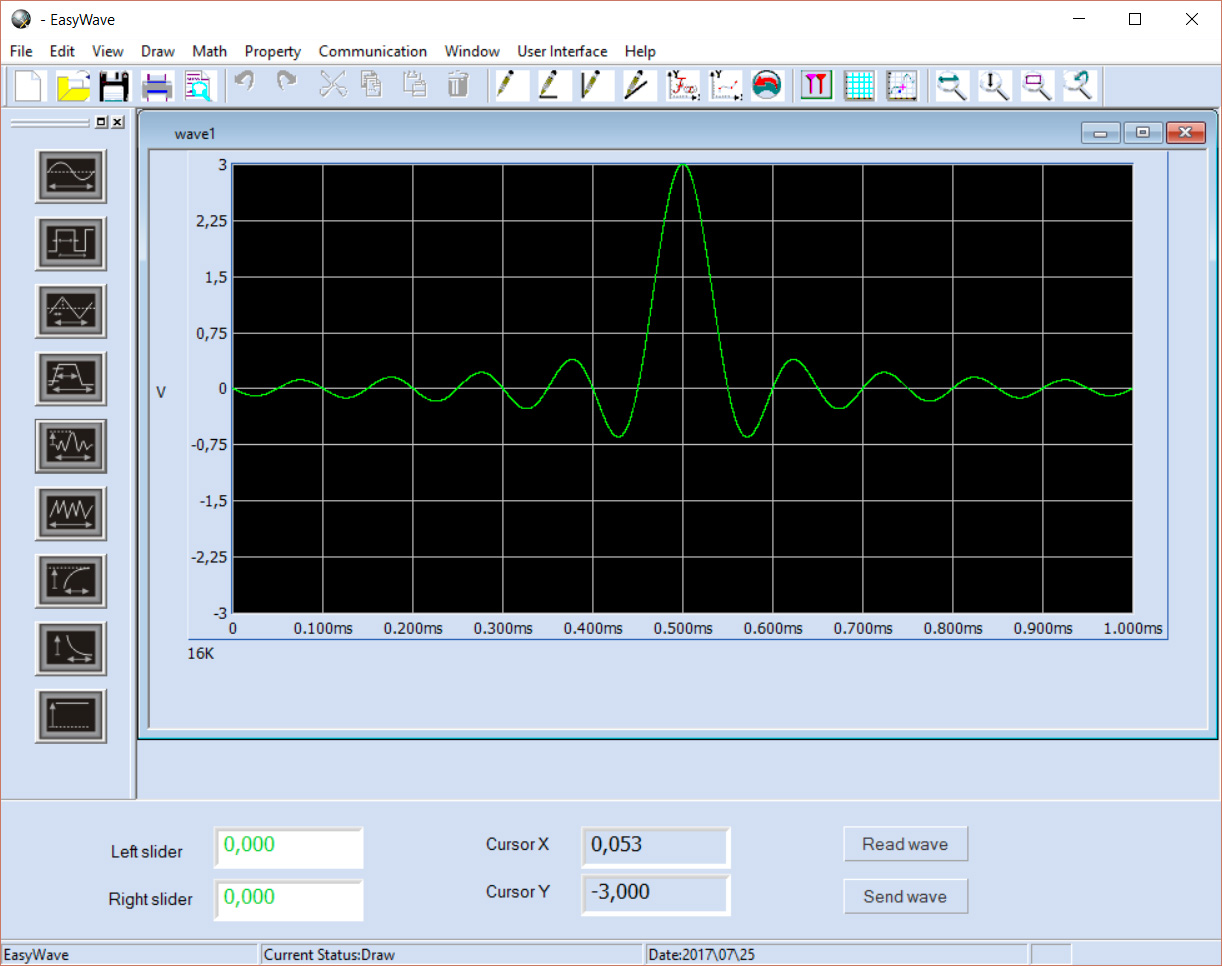Toggle the grid display icon
Screen dimensions: 1222x966
tap(860, 85)
